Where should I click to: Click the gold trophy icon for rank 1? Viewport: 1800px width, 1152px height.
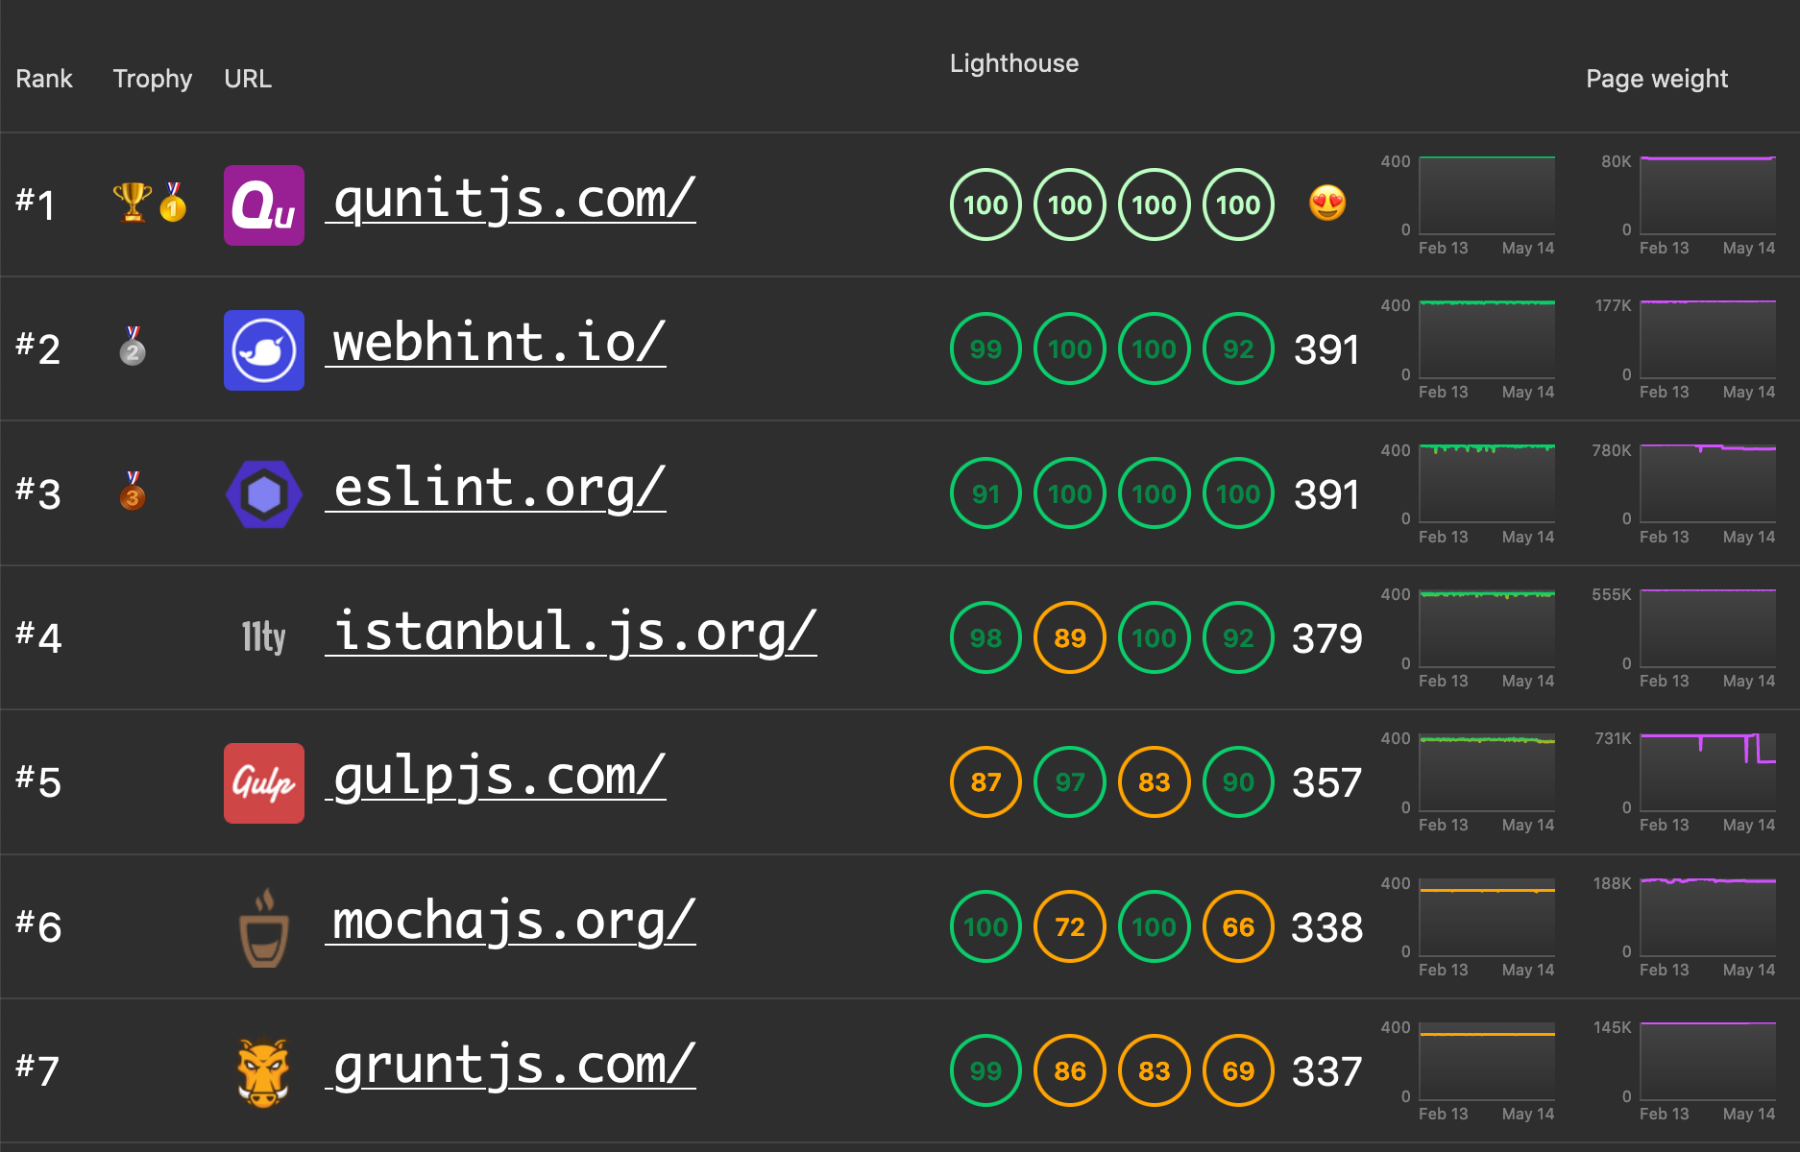[131, 202]
